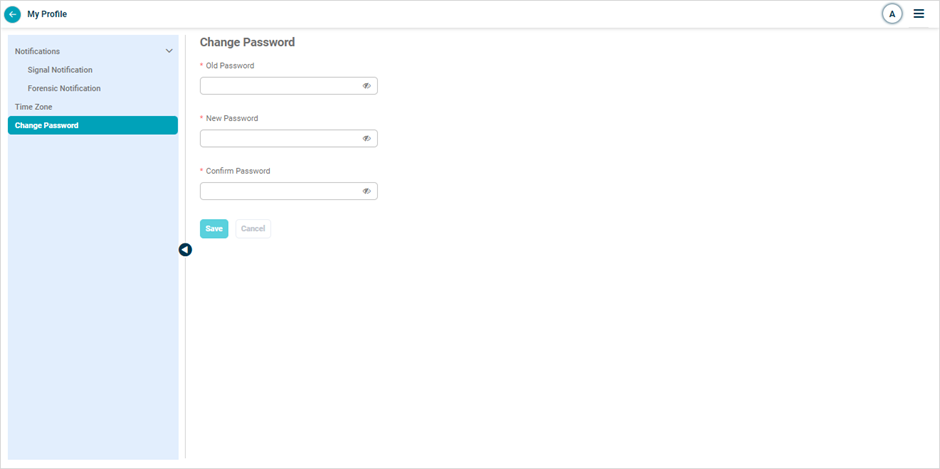This screenshot has width=940, height=469.
Task: Open Signal Notification settings
Action: [60, 70]
